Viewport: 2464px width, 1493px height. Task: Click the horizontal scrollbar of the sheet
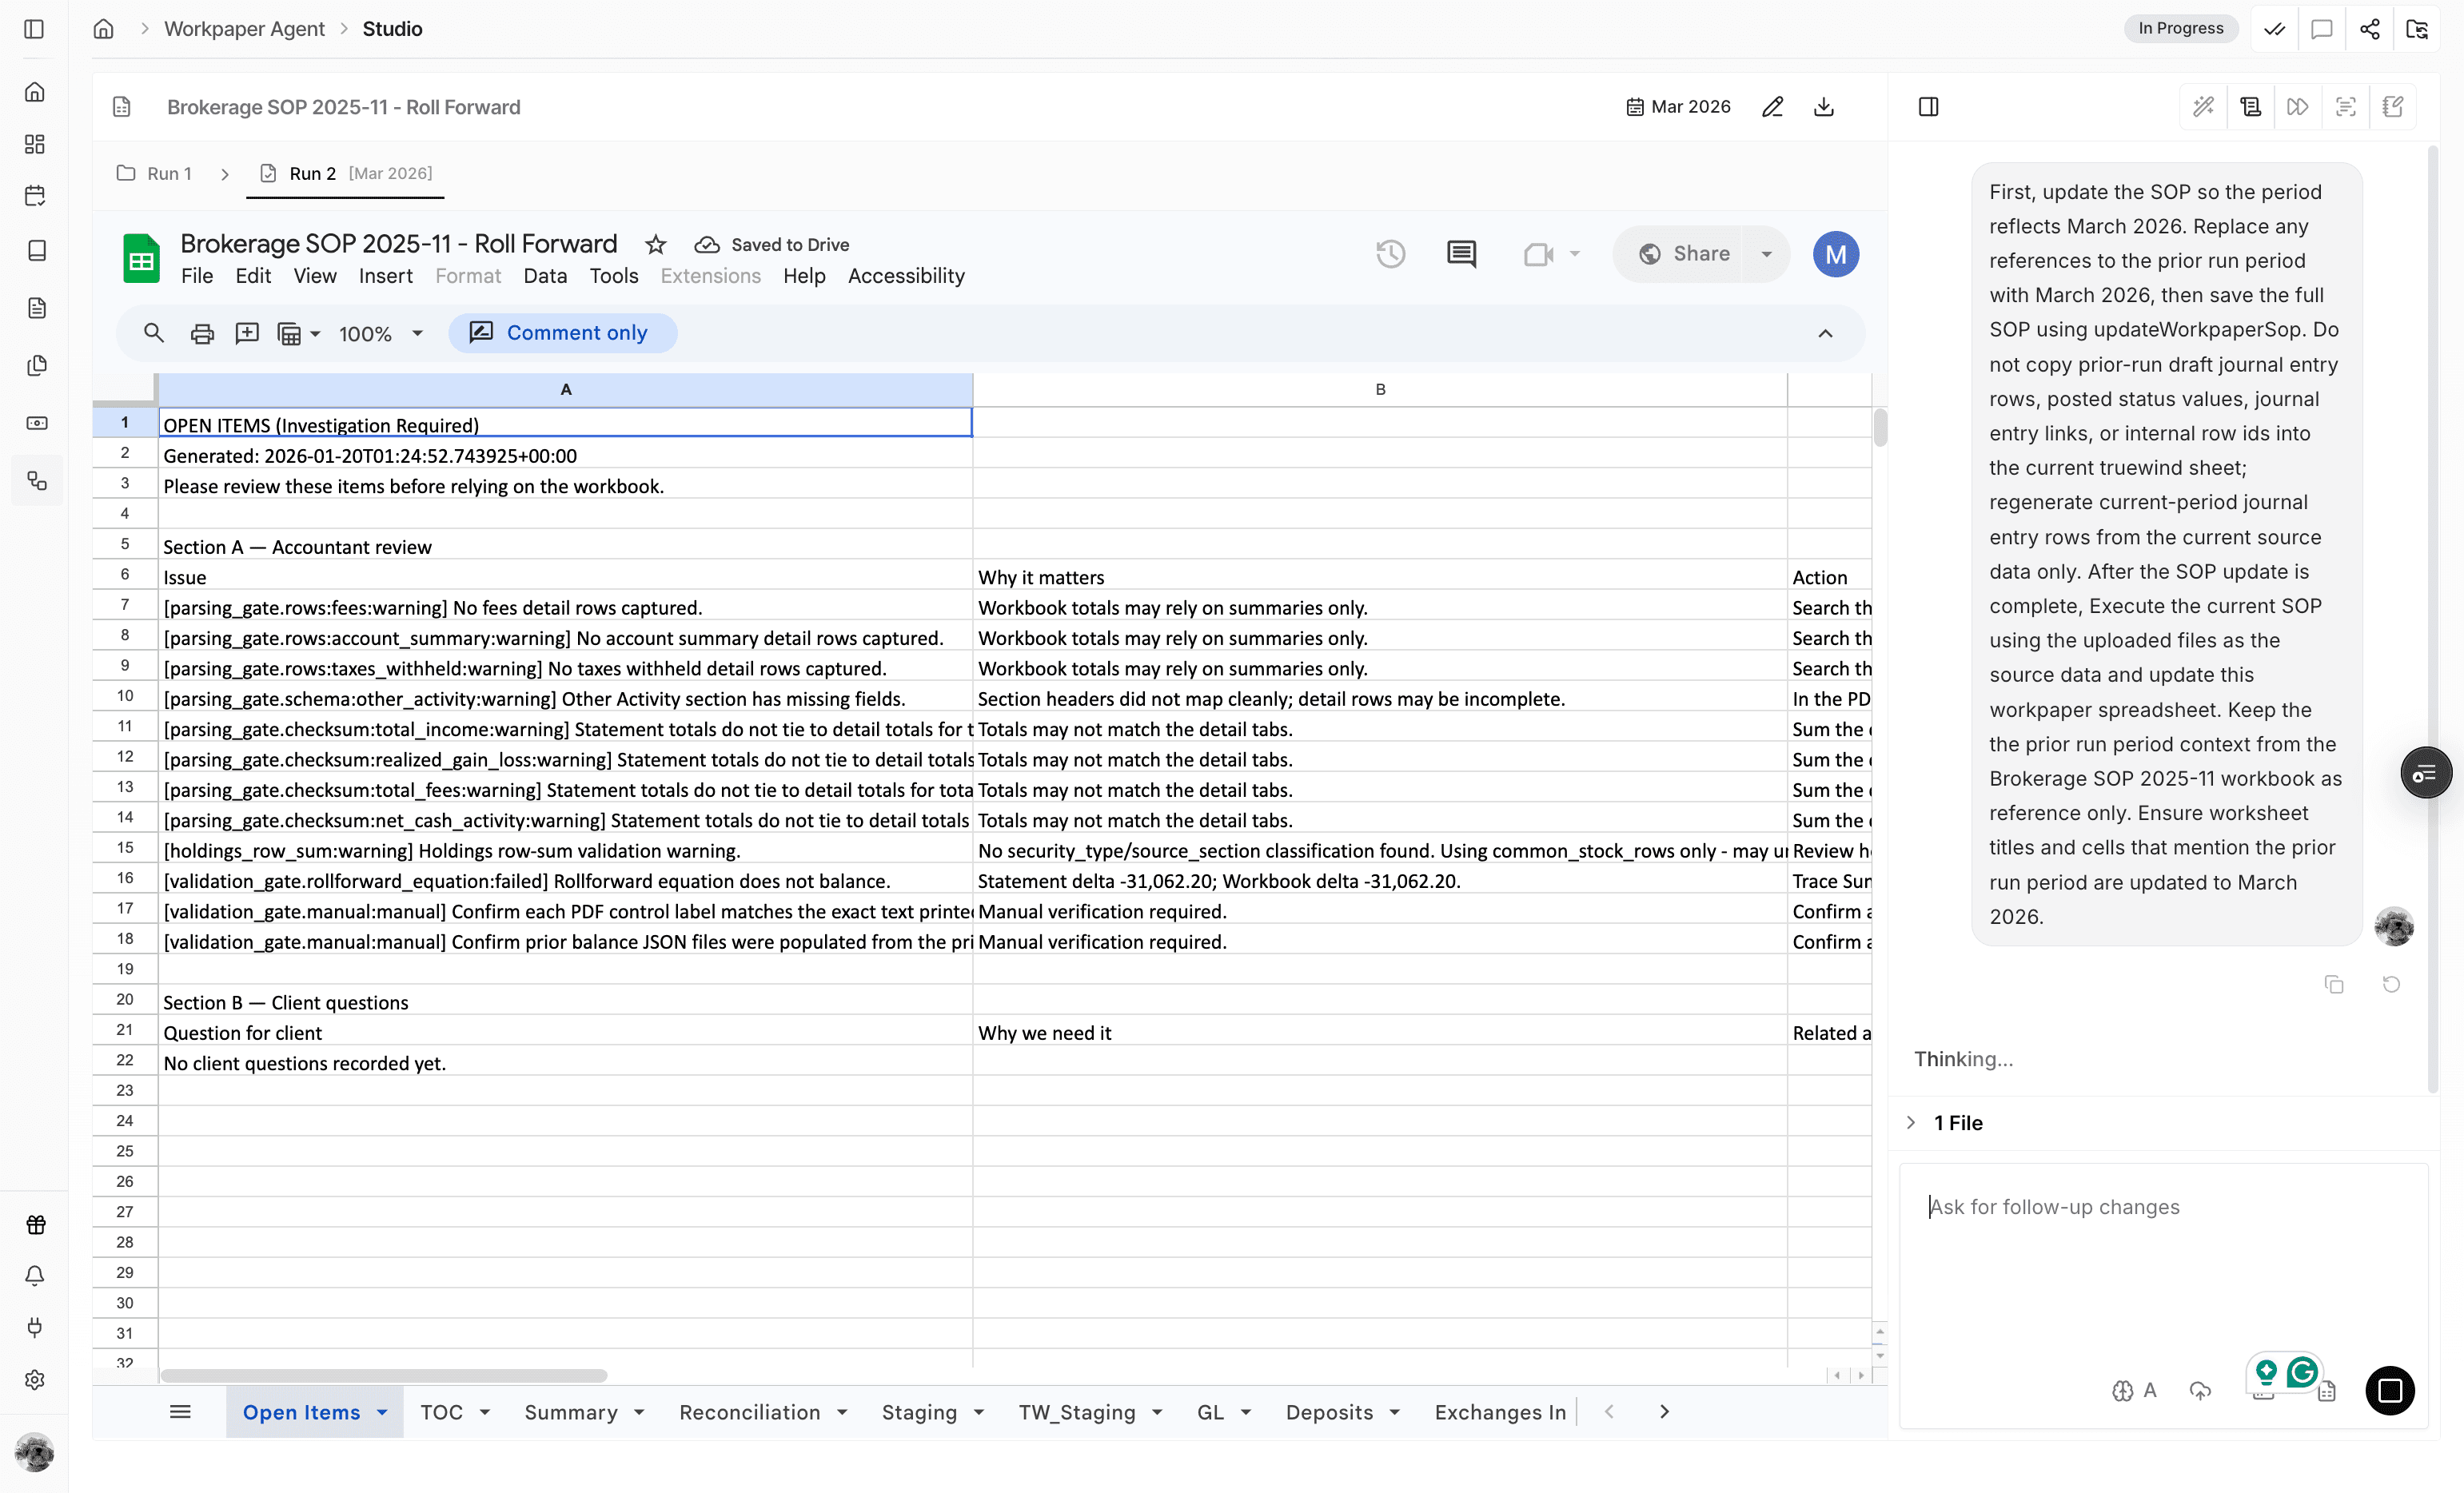(384, 1375)
